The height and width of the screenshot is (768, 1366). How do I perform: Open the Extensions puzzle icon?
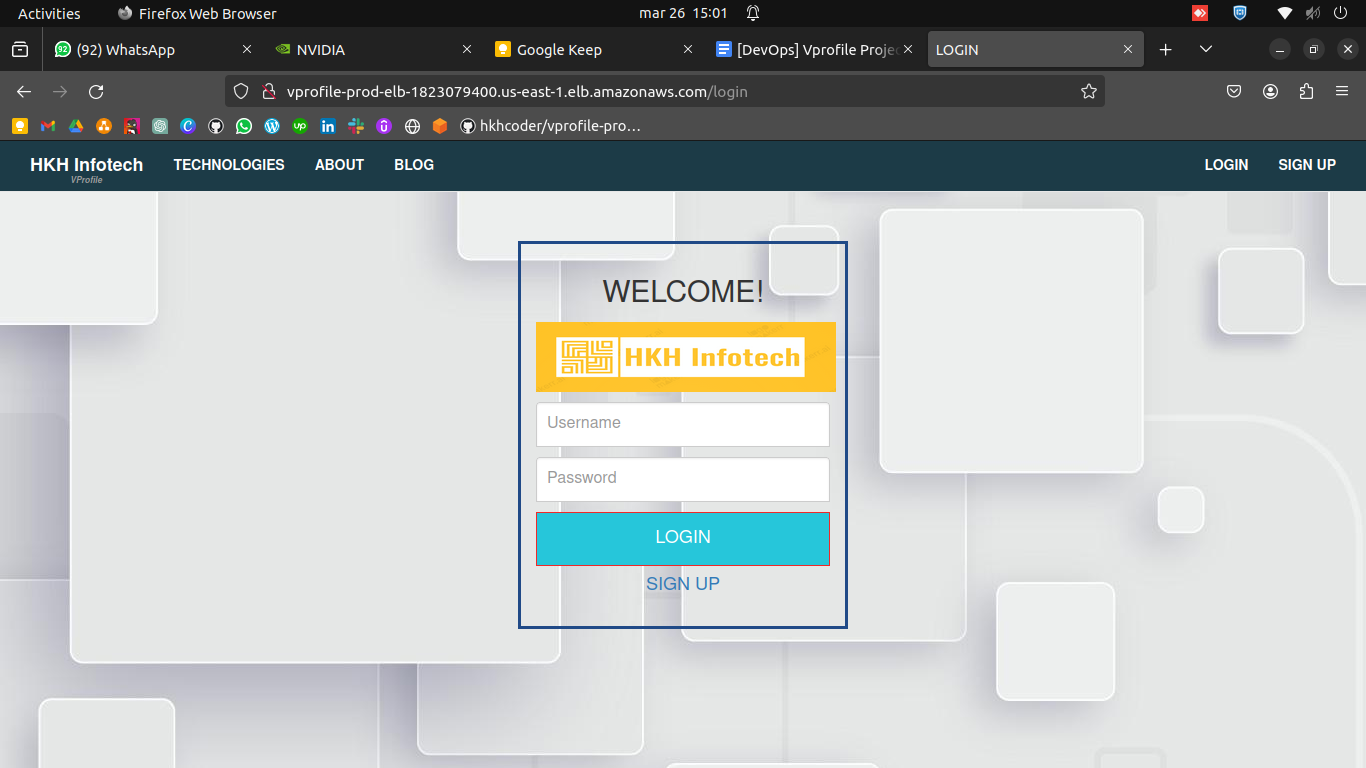[1306, 91]
